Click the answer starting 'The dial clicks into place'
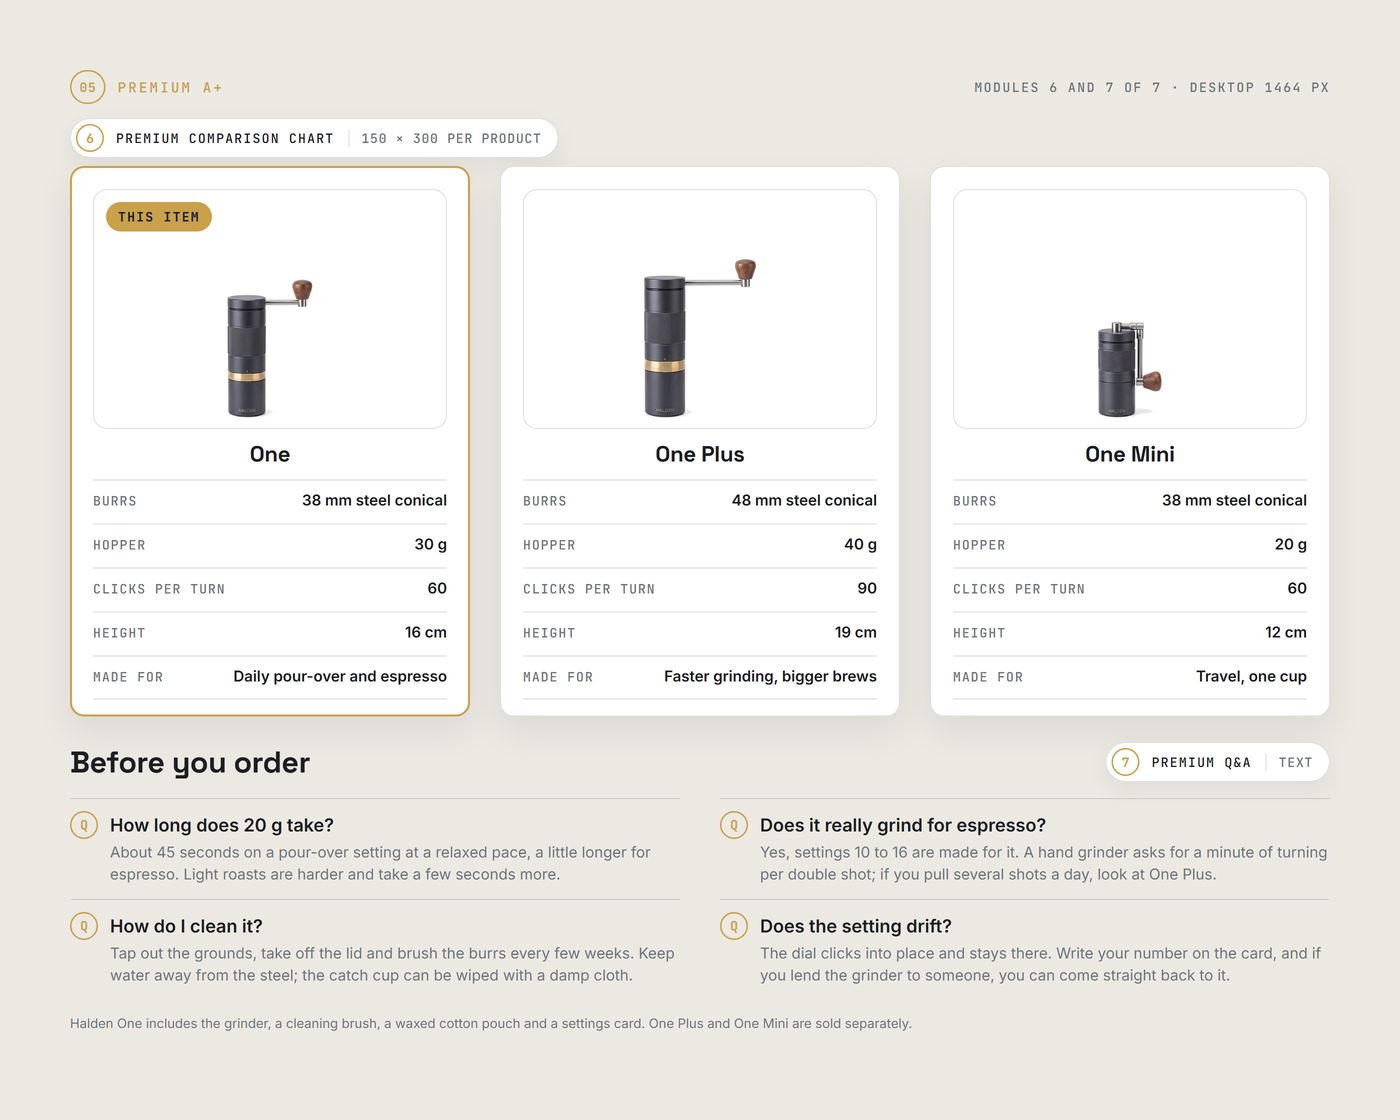1400x1120 pixels. point(1040,964)
